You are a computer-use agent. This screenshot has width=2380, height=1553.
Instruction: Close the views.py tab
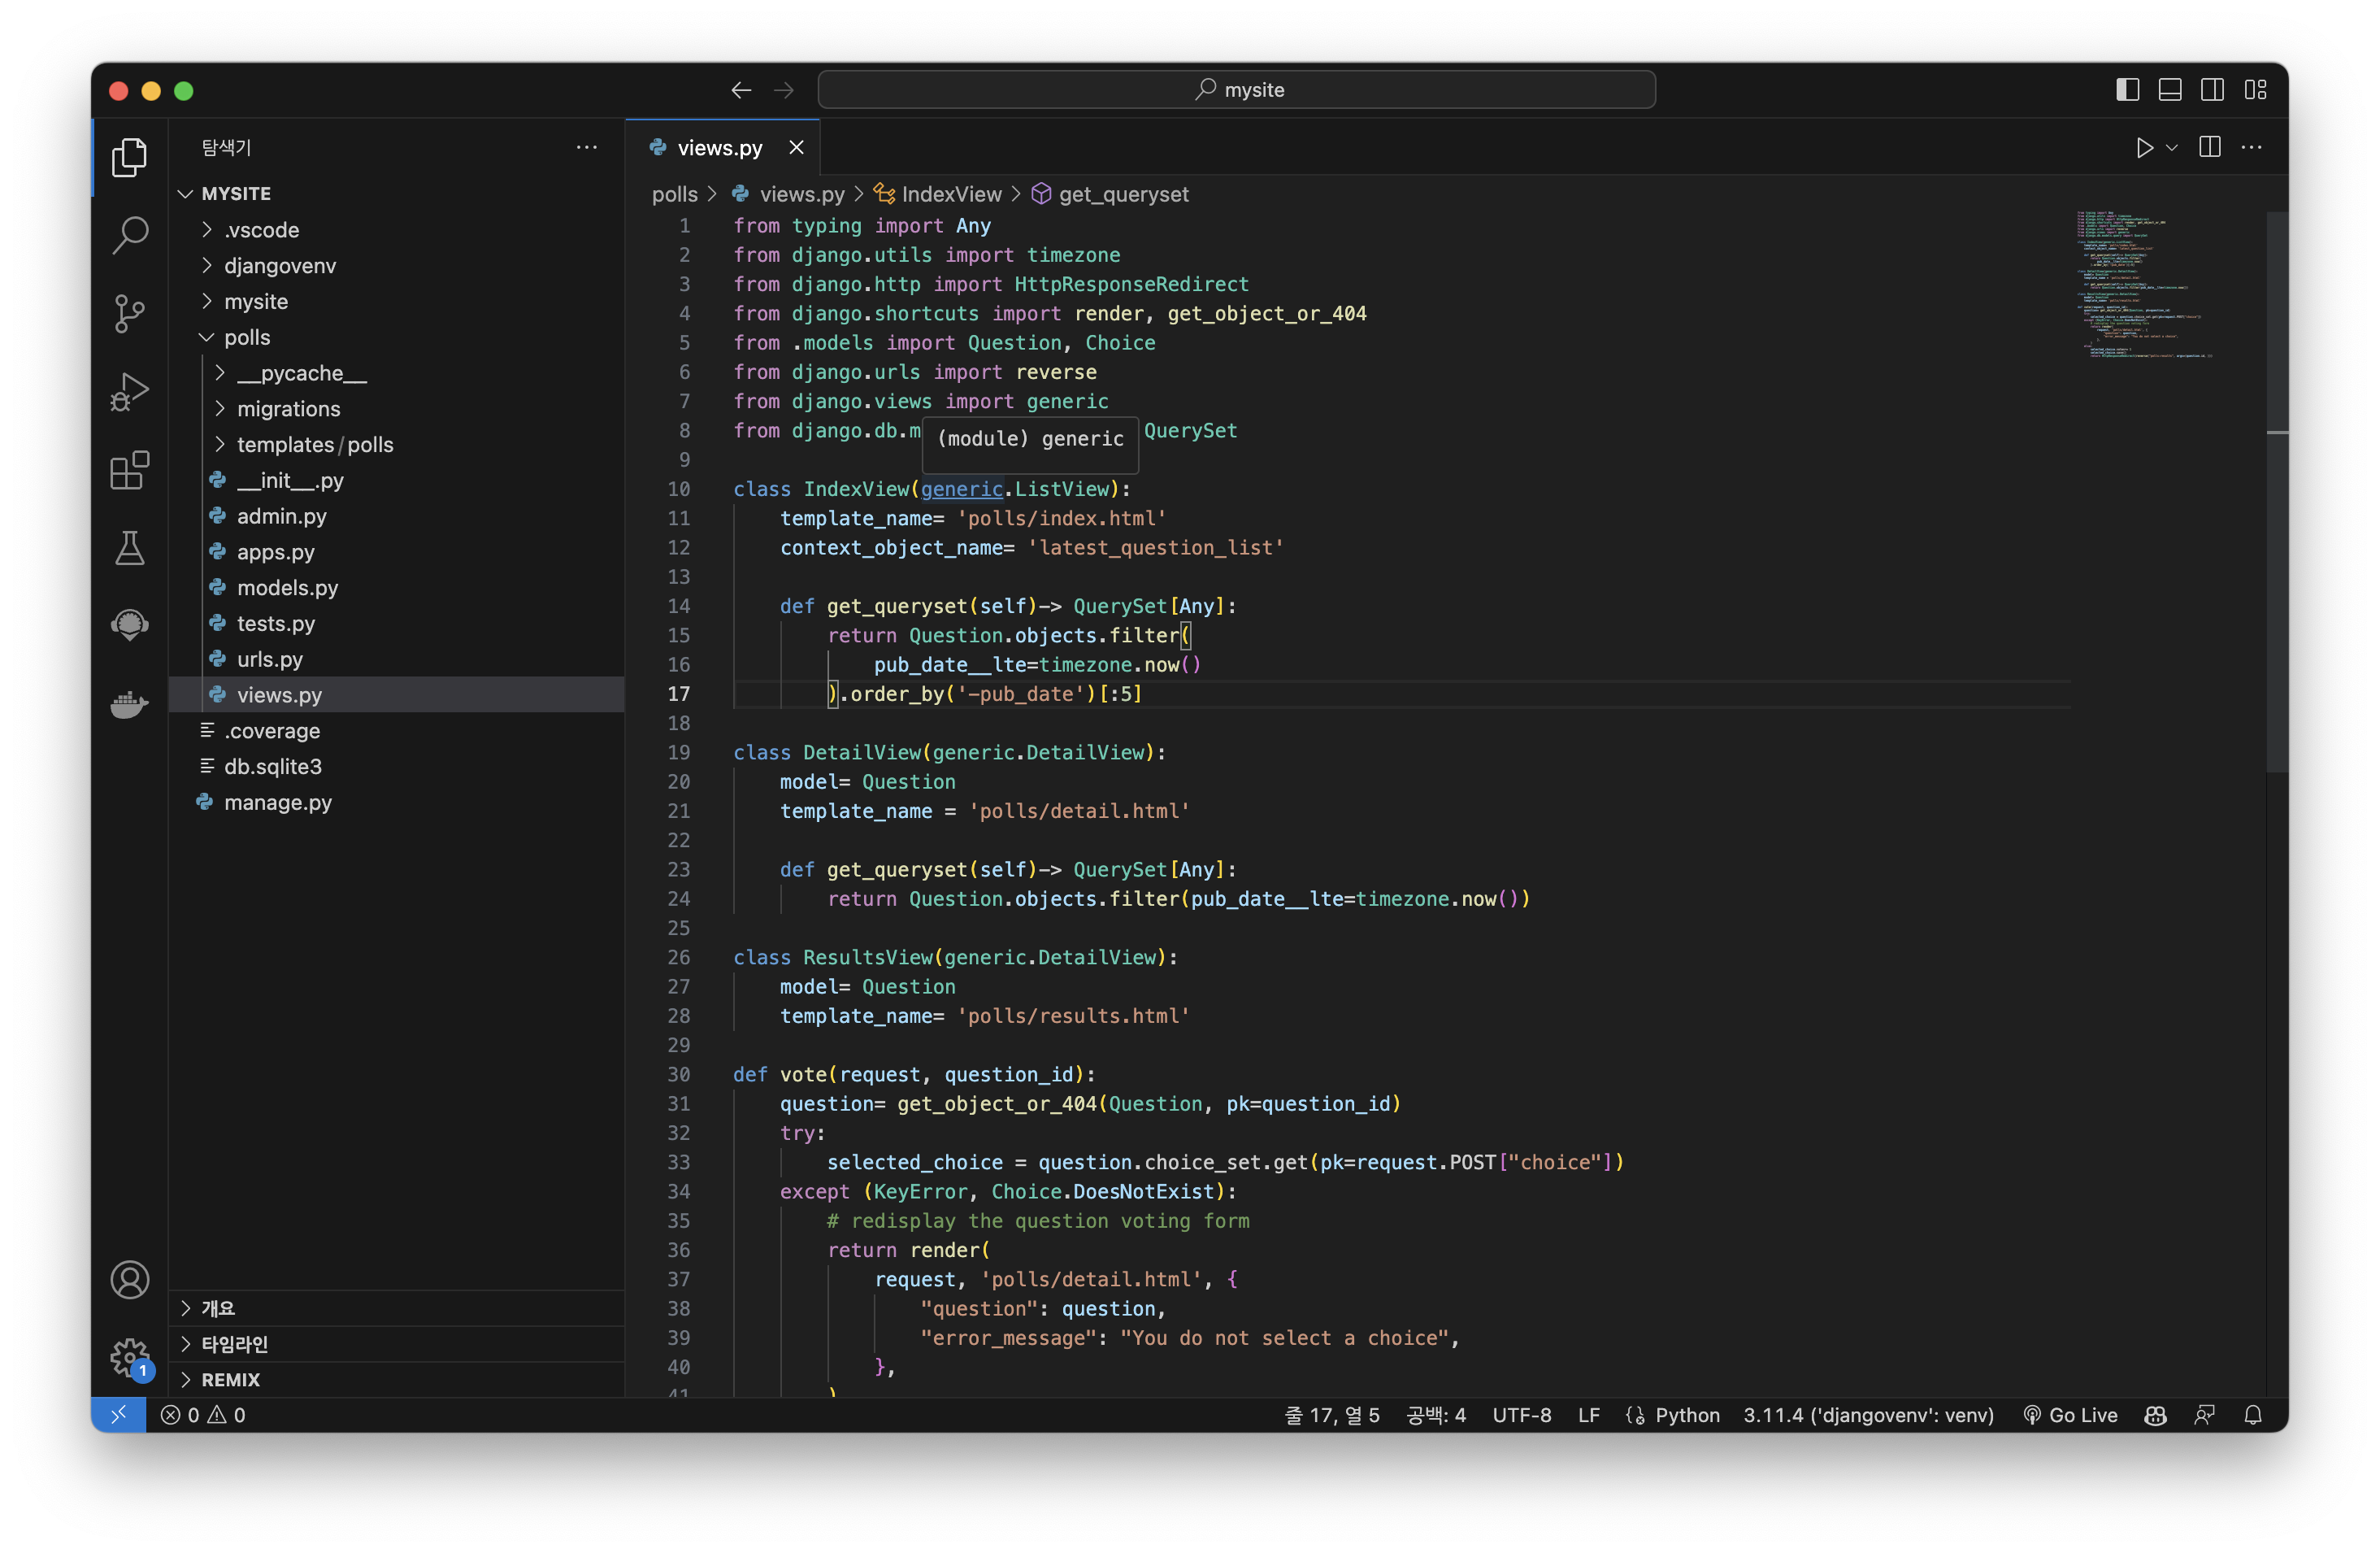[x=796, y=148]
